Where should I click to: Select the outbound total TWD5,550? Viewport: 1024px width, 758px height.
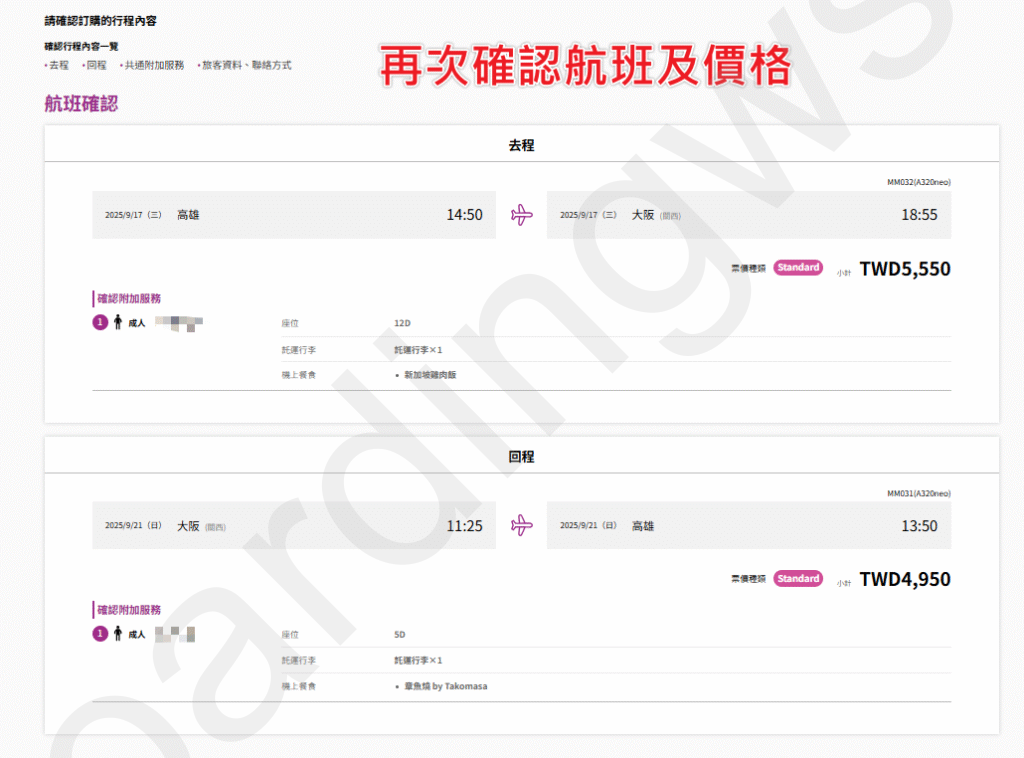tap(905, 269)
